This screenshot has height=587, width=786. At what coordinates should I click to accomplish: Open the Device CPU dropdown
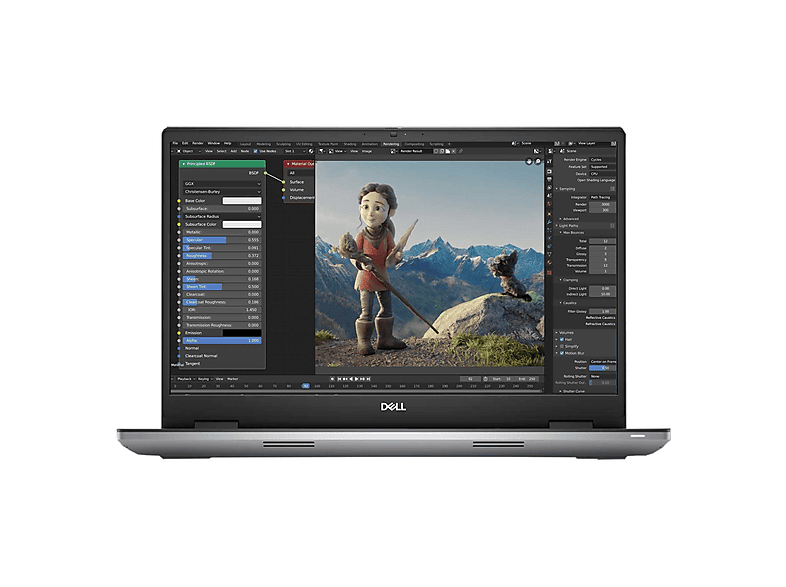coord(602,173)
